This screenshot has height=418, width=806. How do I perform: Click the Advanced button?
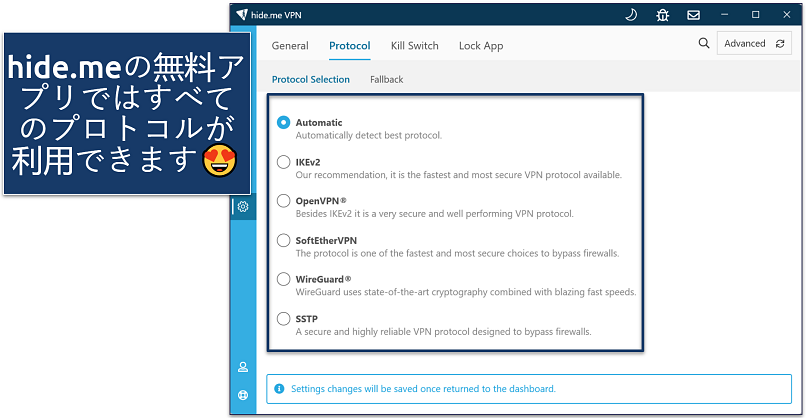[x=754, y=44]
